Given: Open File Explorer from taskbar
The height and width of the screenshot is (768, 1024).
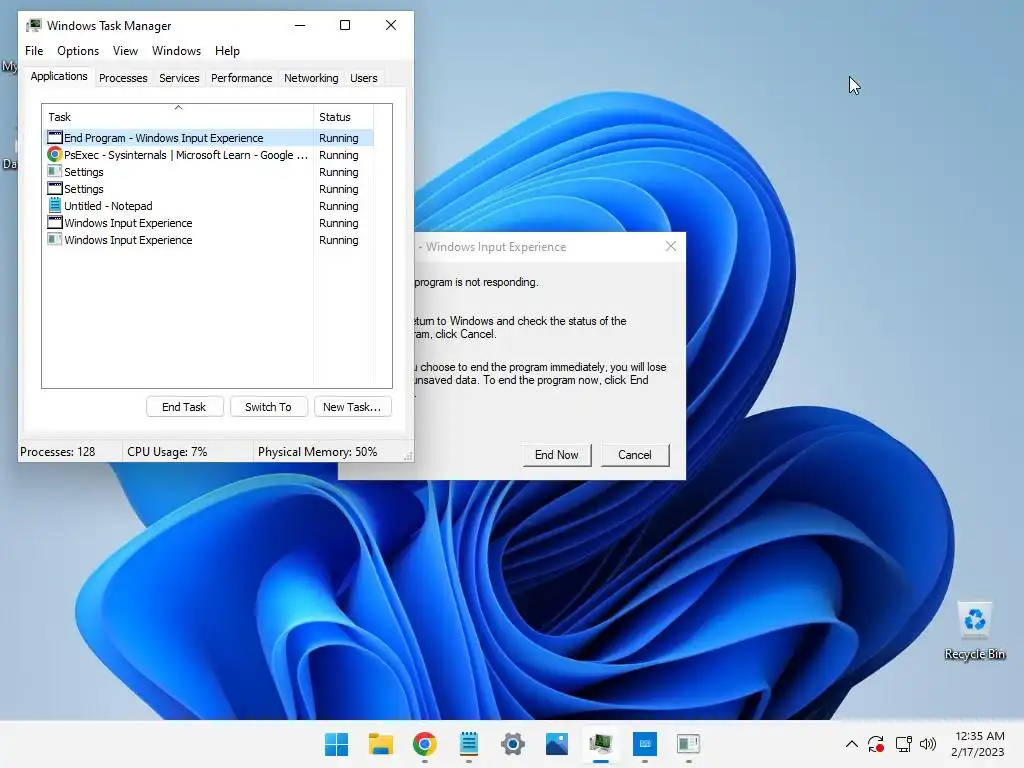Looking at the screenshot, I should coord(381,744).
